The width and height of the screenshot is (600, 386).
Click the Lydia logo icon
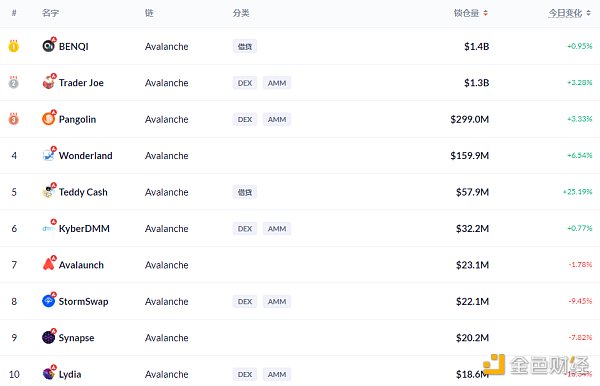pos(49,373)
